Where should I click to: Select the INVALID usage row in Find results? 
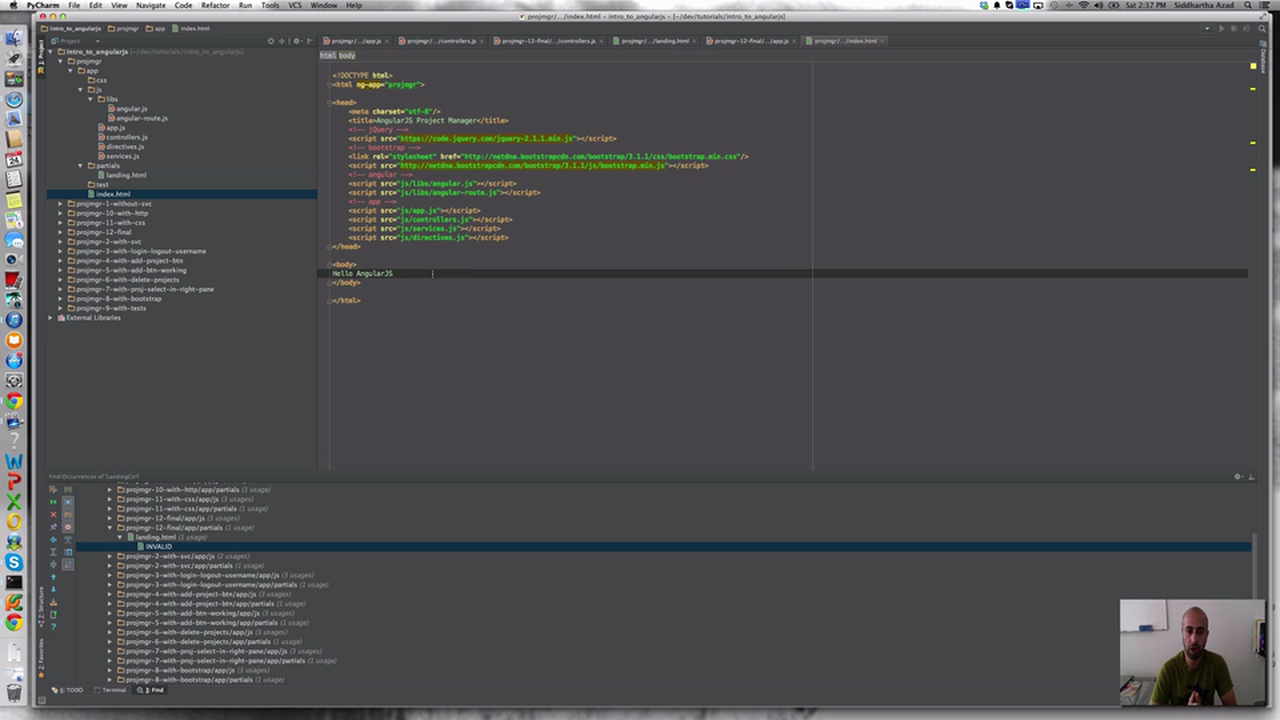(663, 547)
